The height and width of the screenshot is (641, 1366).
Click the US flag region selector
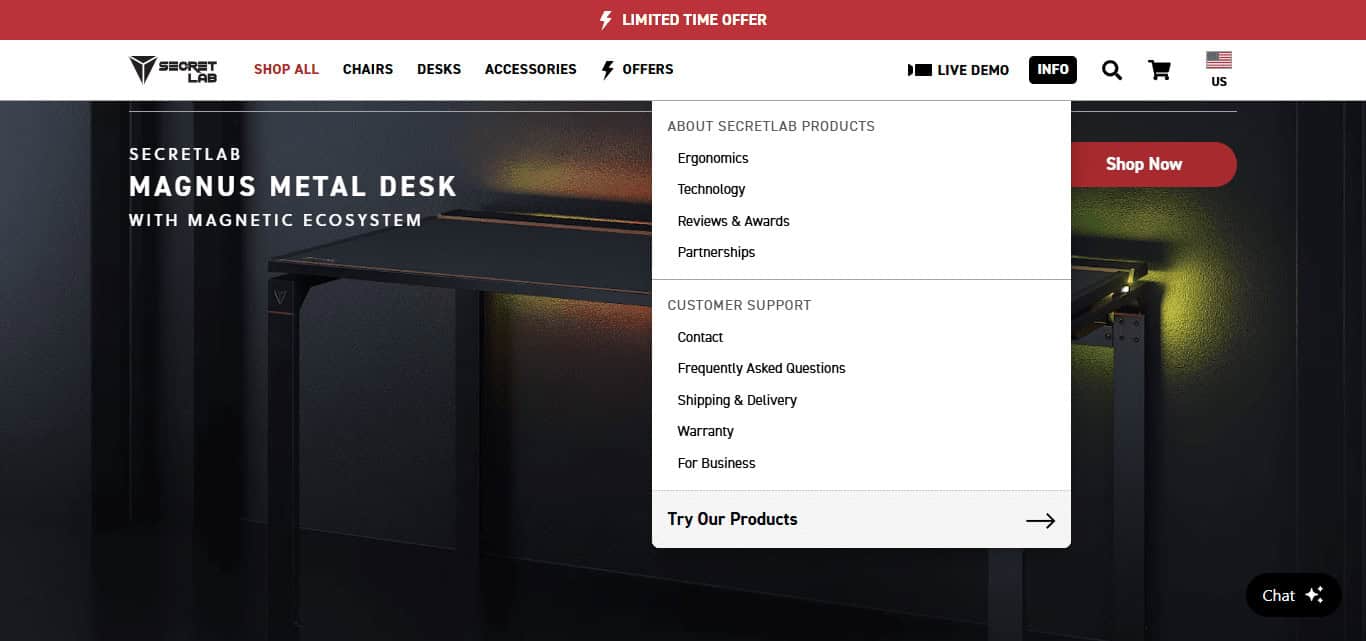(x=1219, y=69)
